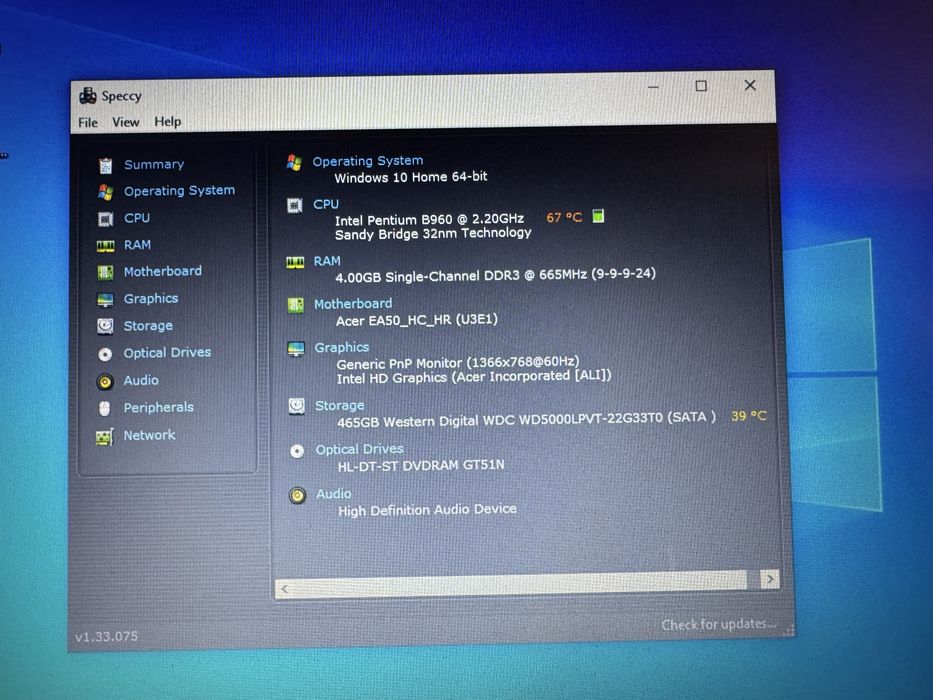Viewport: 933px width, 700px height.
Task: Click the Peripherals mouse icon in sidebar
Action: (x=105, y=408)
